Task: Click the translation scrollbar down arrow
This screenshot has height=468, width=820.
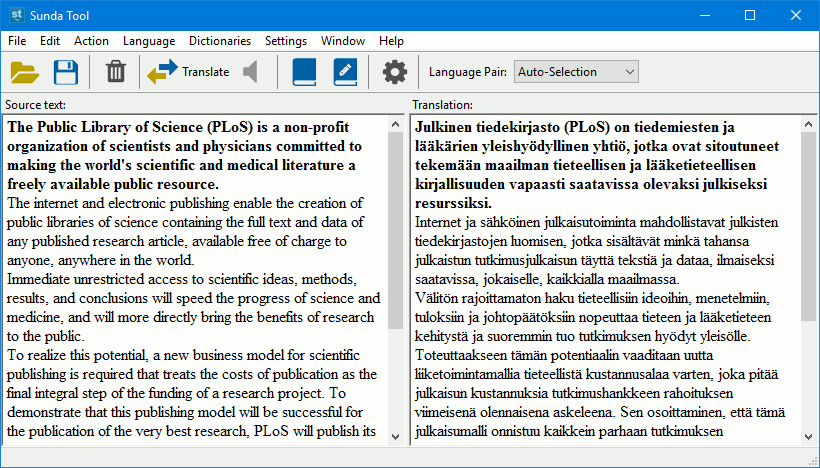Action: [x=808, y=437]
